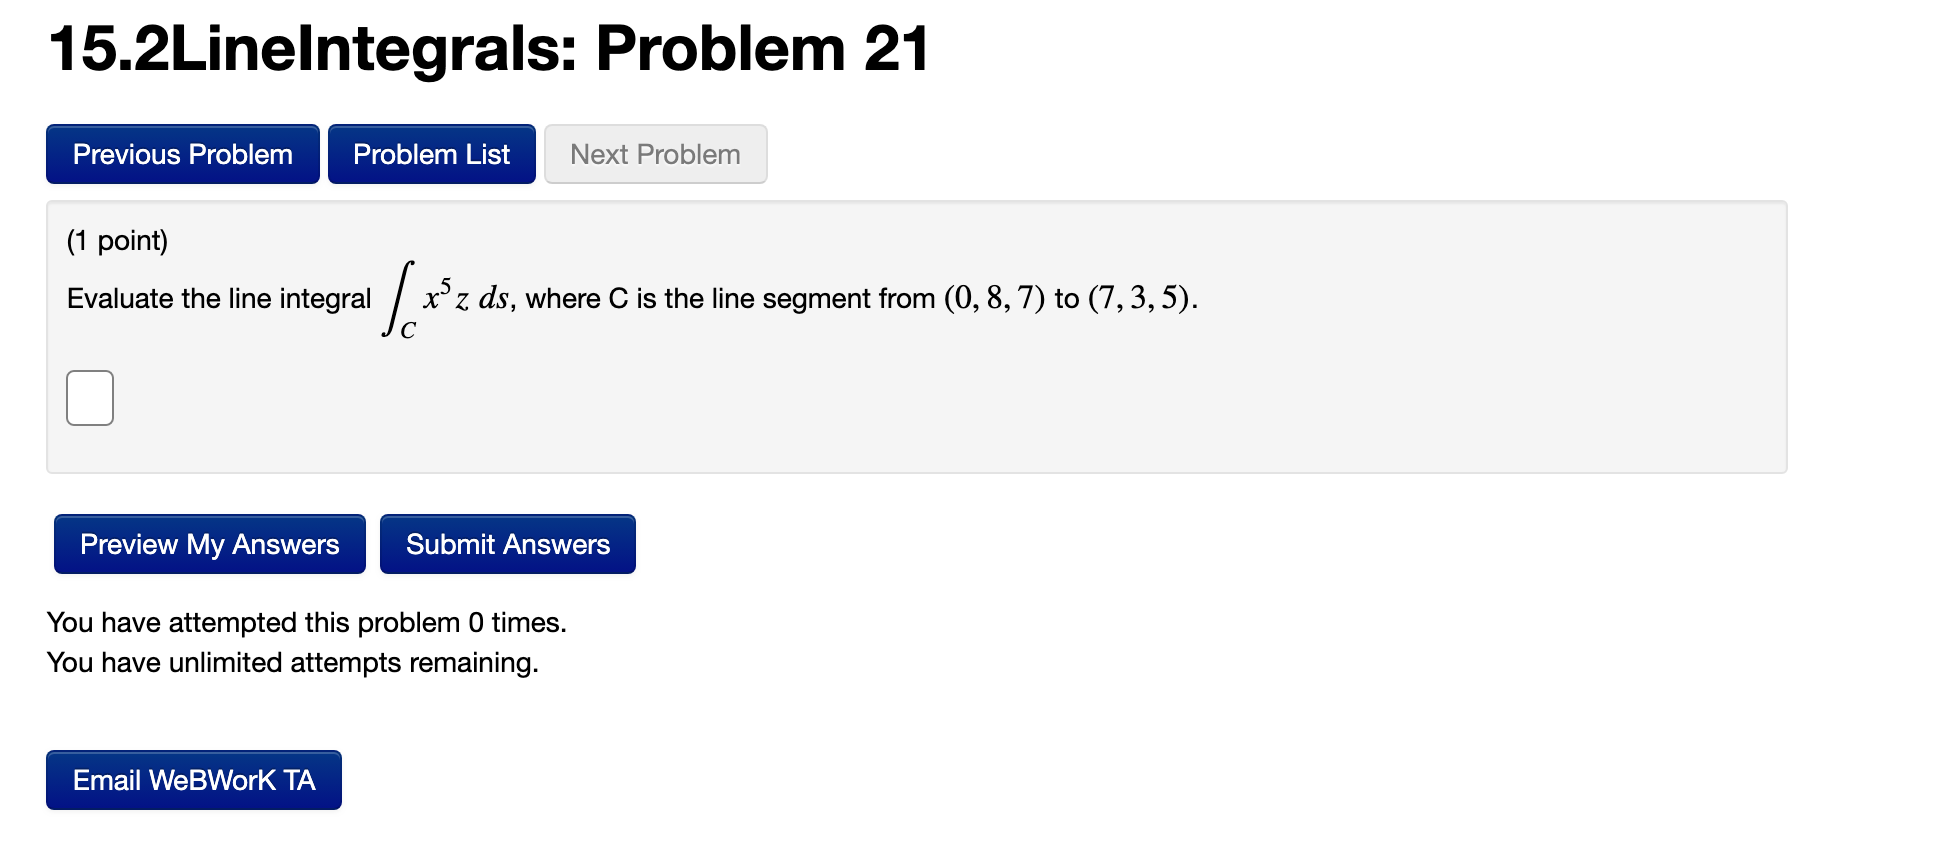This screenshot has width=1956, height=866.
Task: Click the point (0, 8, 7) in problem text
Action: point(991,297)
